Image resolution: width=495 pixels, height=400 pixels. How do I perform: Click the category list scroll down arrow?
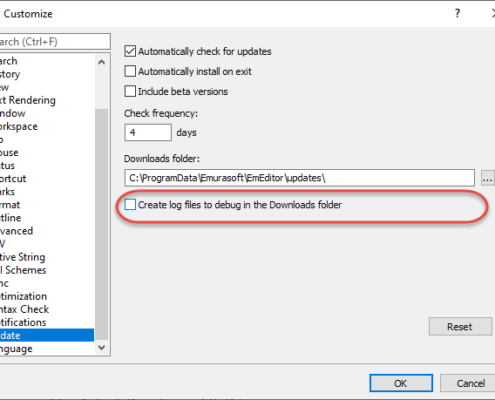coord(102,348)
